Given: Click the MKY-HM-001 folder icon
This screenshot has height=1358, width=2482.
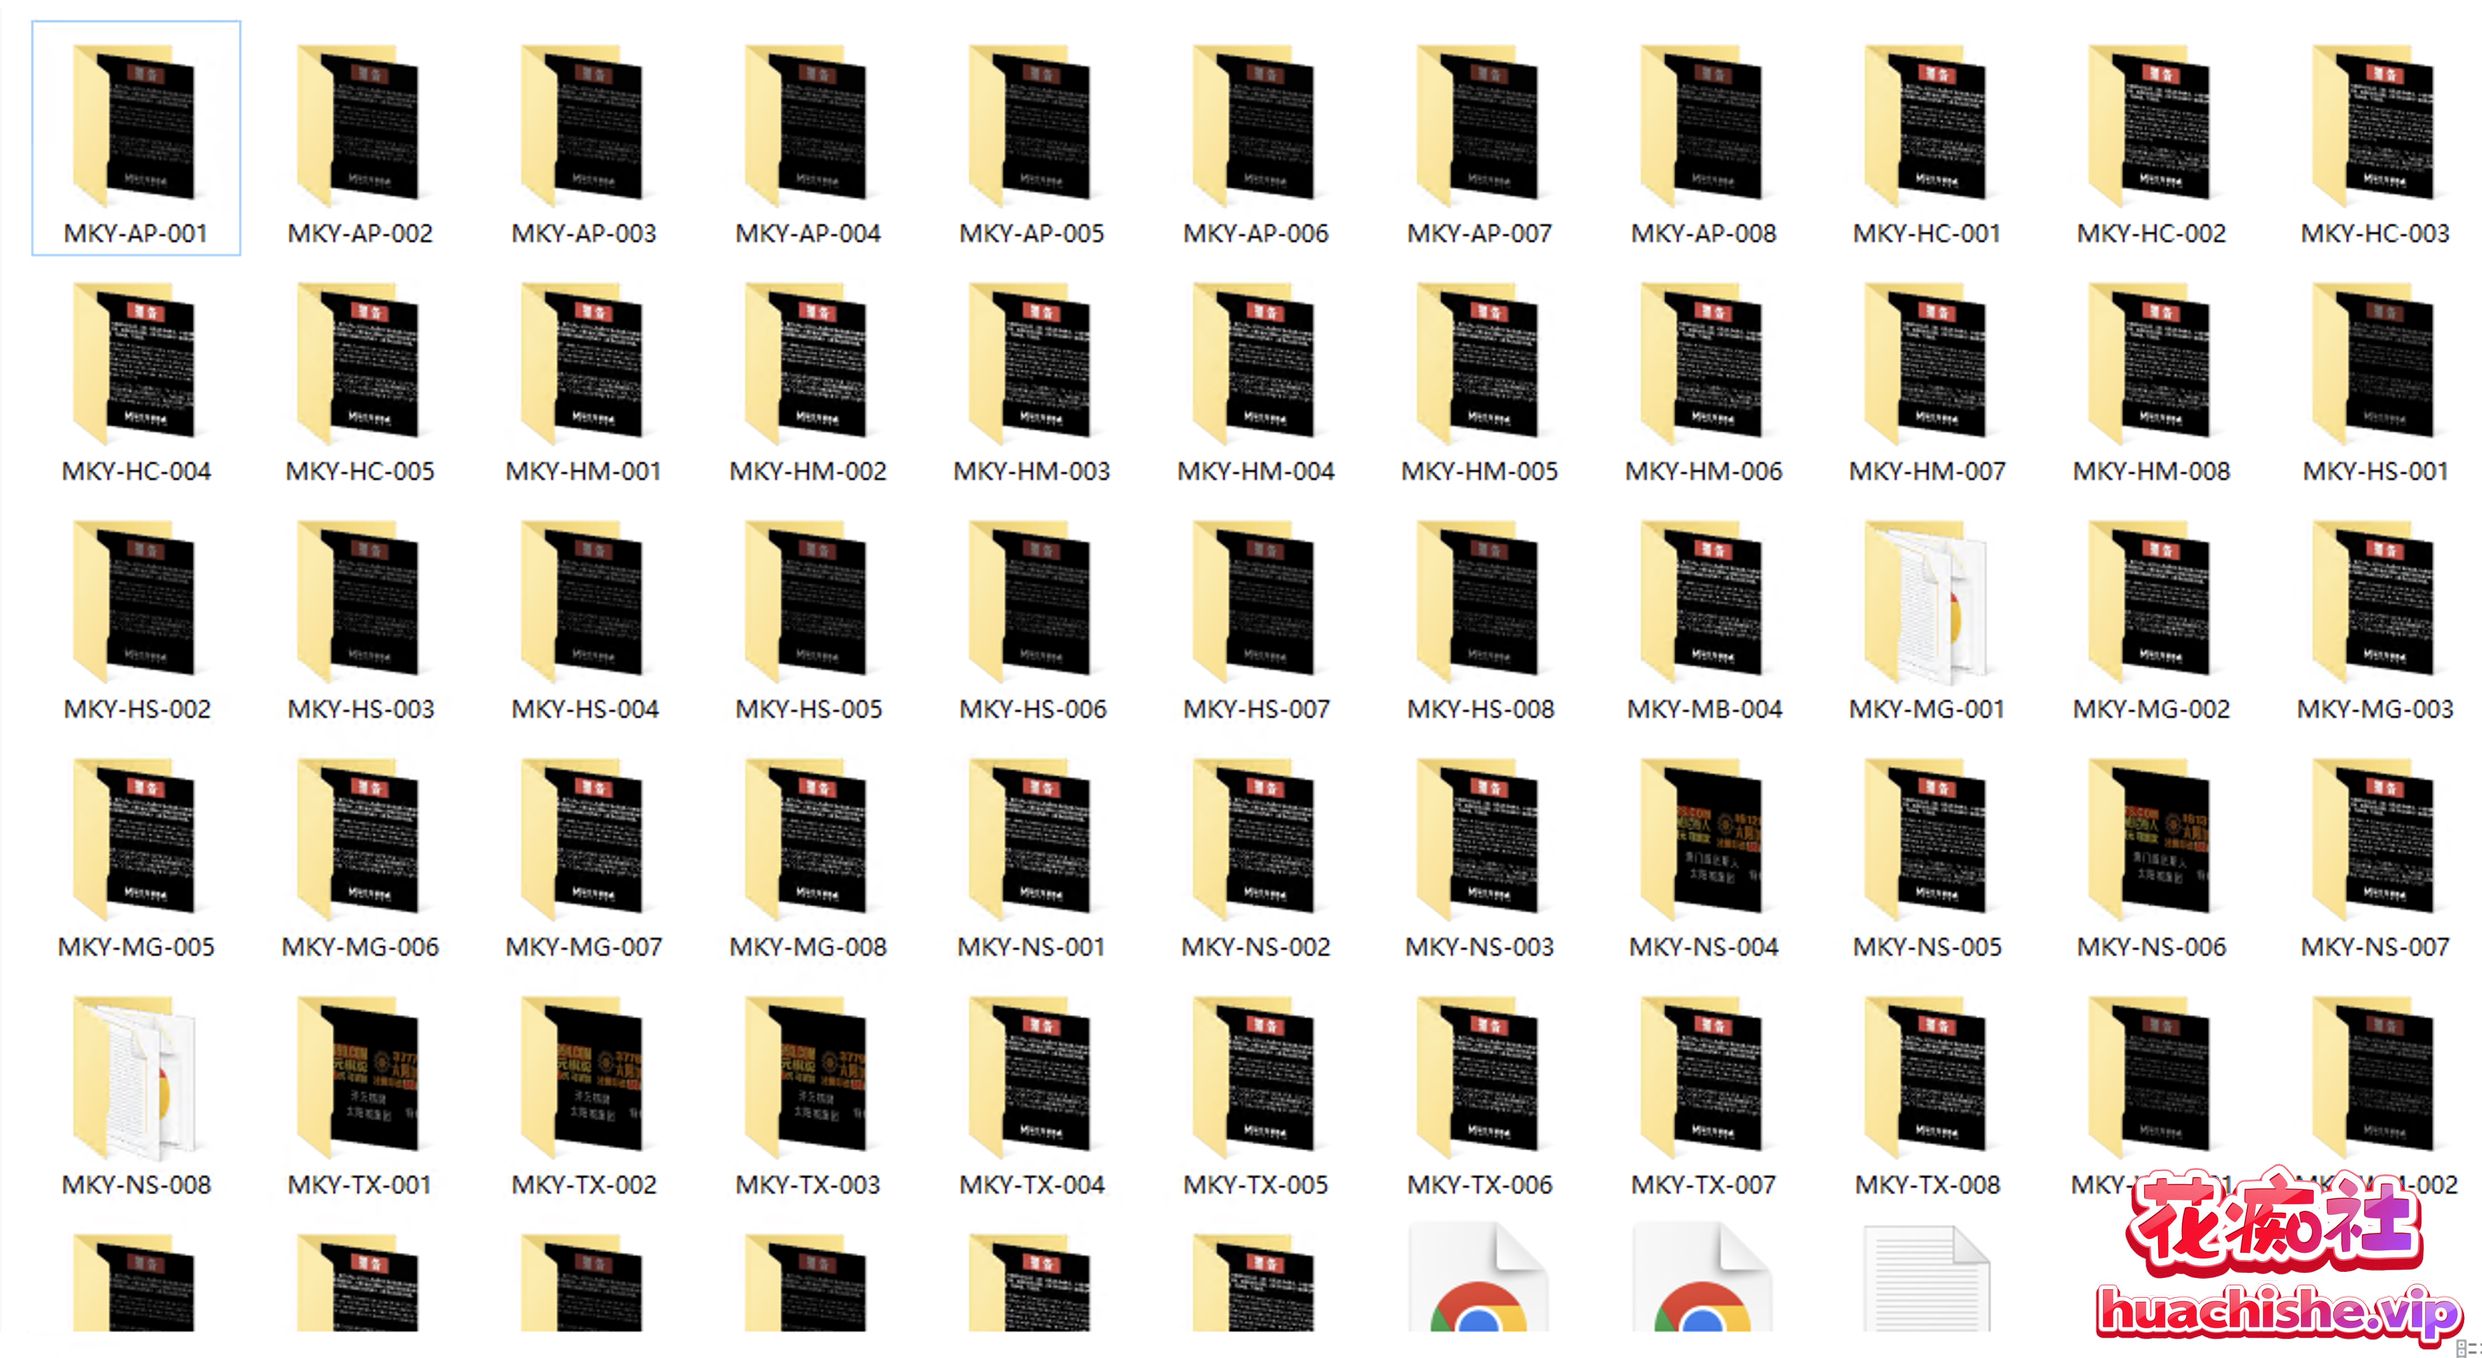Looking at the screenshot, I should point(583,365).
